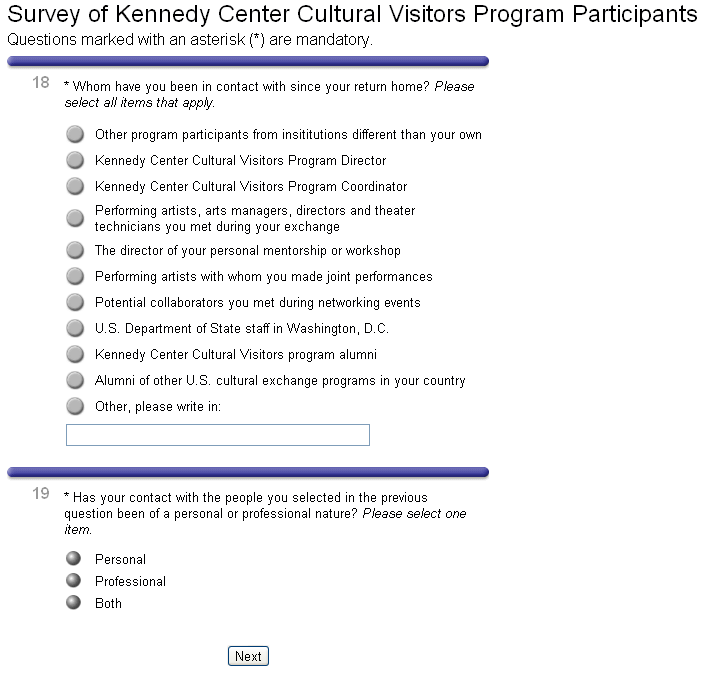Viewport: 708px width, 676px height.
Task: Check the 'Other, please write in' option
Action: click(75, 406)
